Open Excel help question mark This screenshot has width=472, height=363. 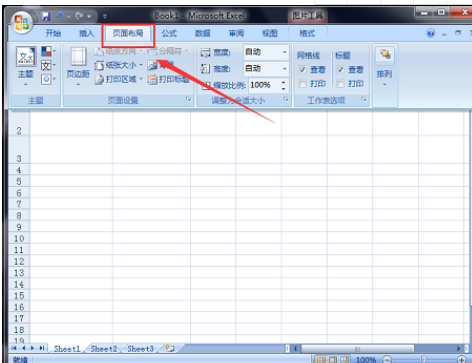pyautogui.click(x=431, y=33)
